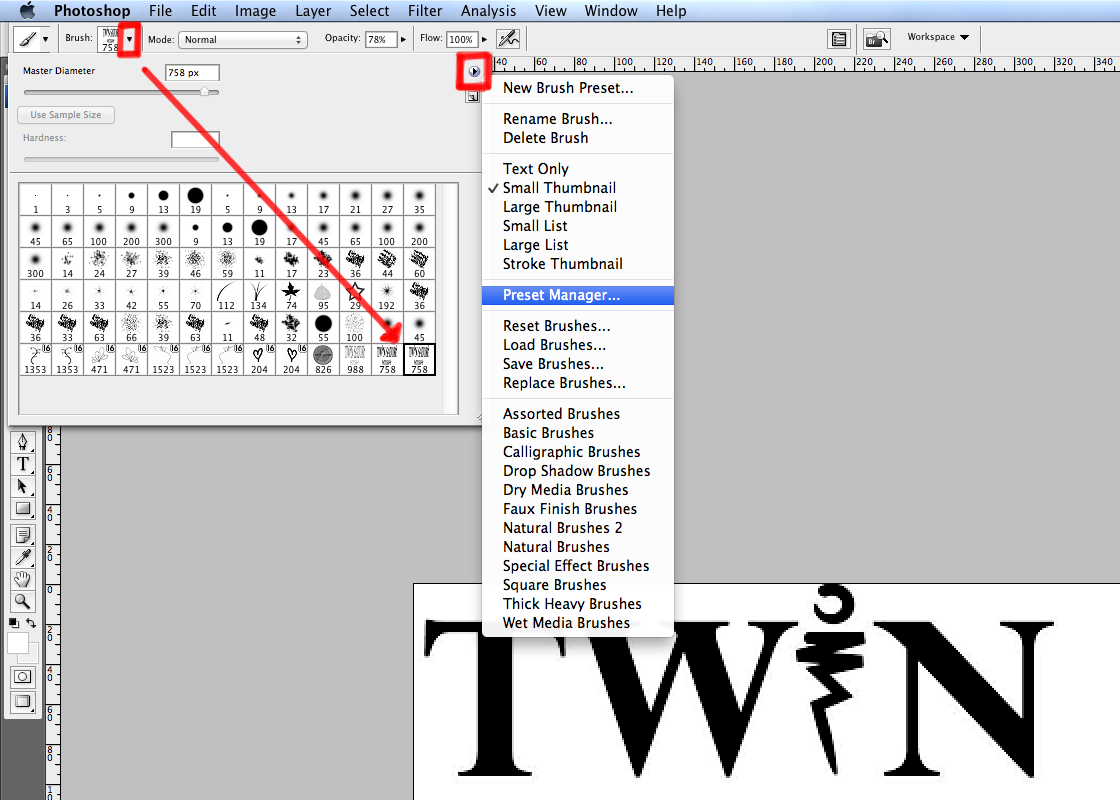Select Load Brushes... menu item
This screenshot has height=800, width=1120.
pos(578,345)
